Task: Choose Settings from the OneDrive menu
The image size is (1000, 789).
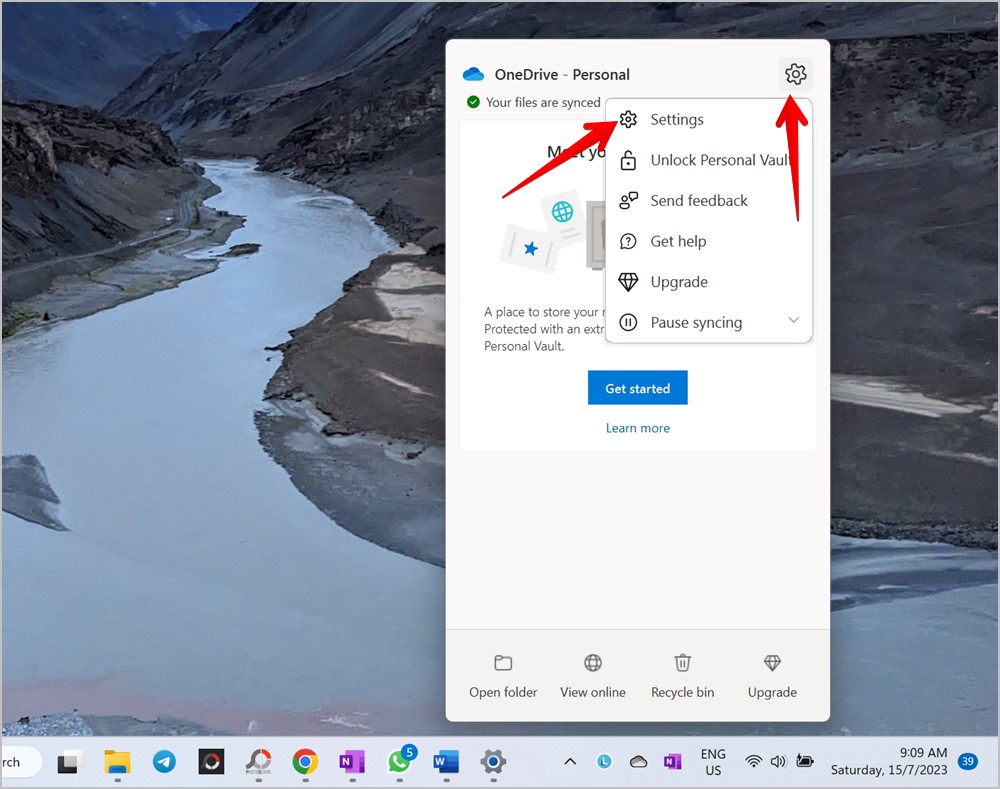Action: tap(708, 119)
